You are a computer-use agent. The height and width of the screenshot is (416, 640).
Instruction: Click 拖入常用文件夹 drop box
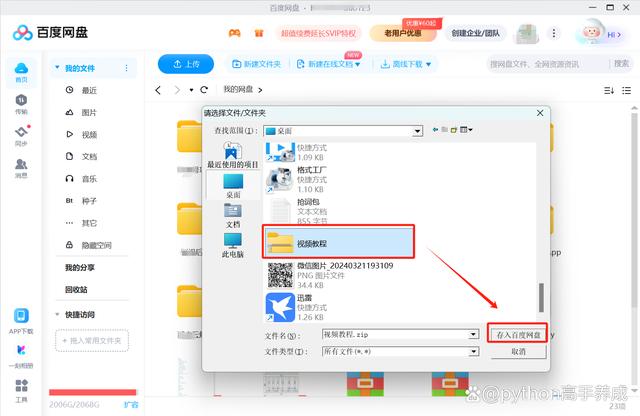pos(92,340)
